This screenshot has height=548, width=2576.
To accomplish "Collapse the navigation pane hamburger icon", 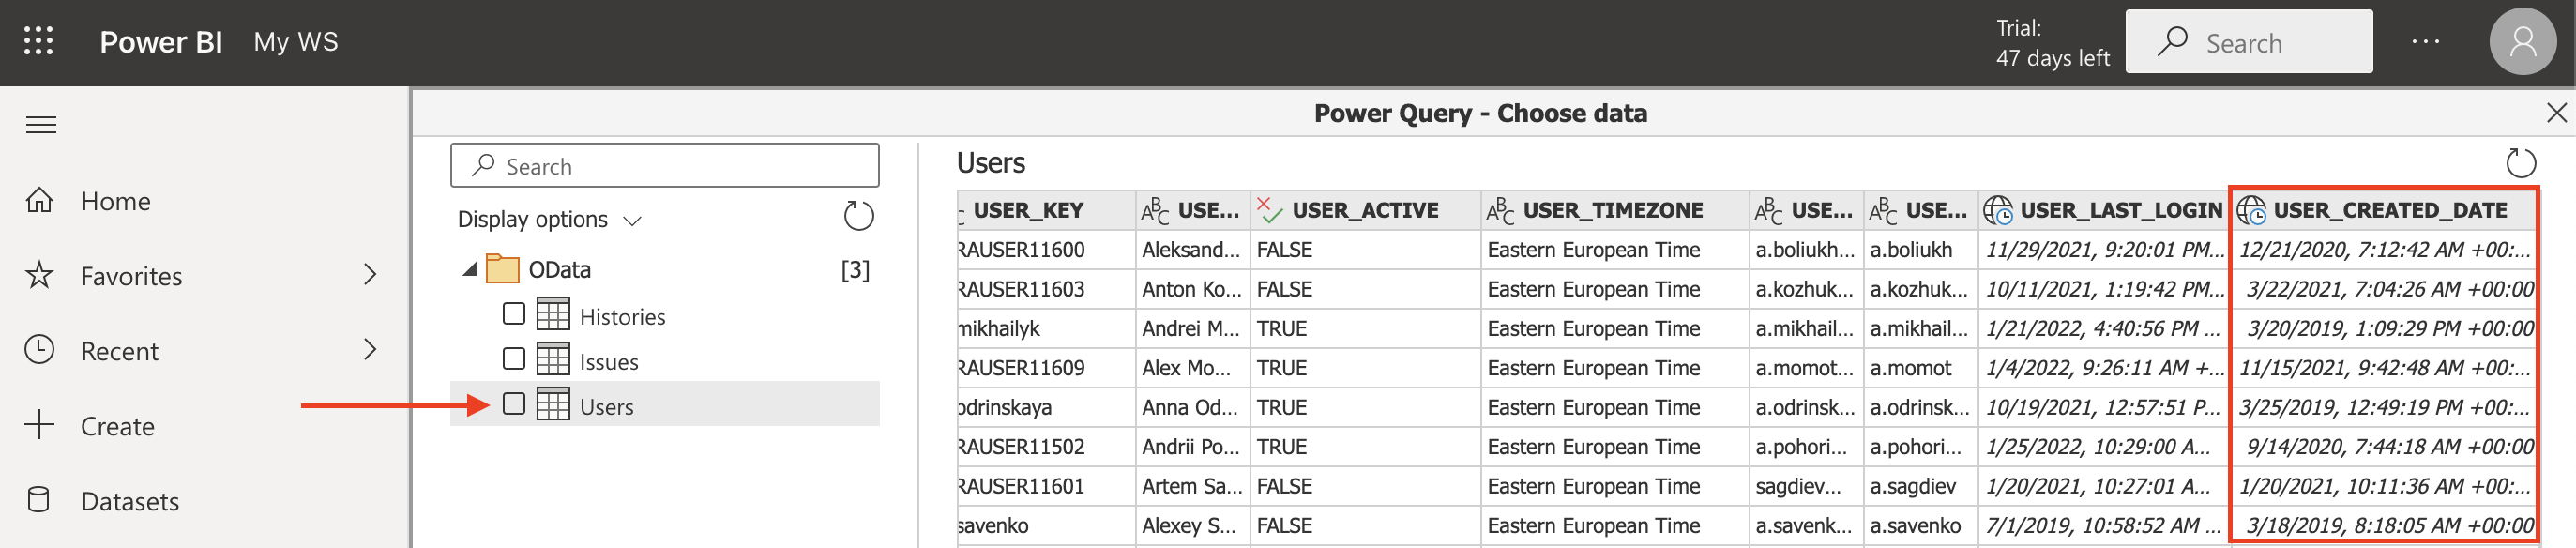I will click(x=41, y=125).
